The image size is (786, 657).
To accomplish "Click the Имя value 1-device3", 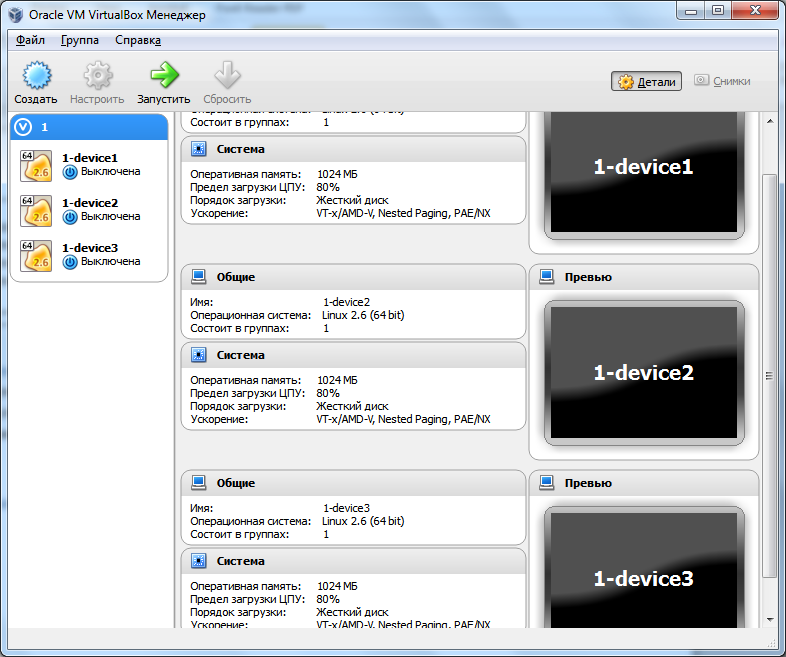I will click(x=346, y=508).
